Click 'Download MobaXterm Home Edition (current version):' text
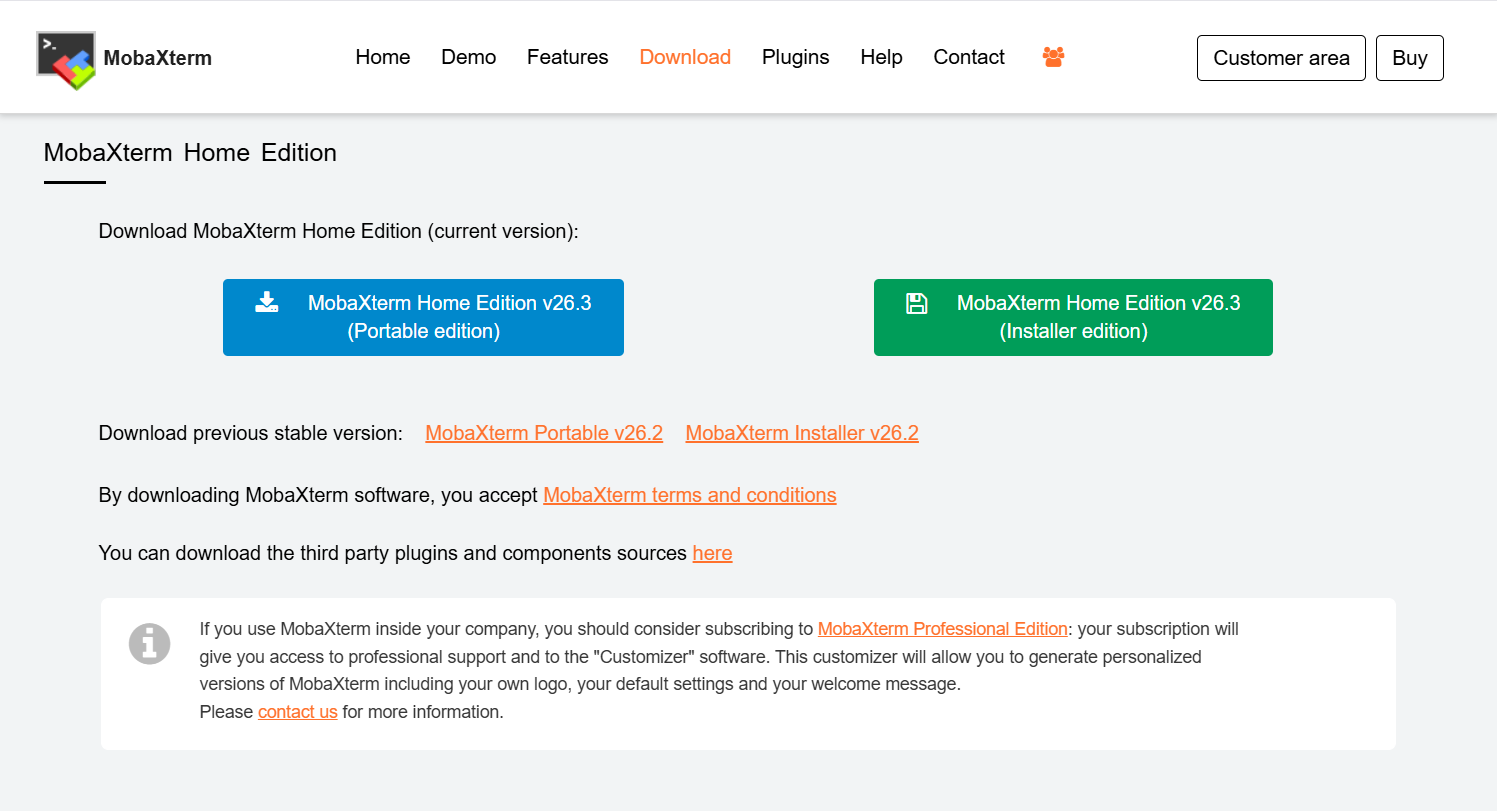Image resolution: width=1497 pixels, height=811 pixels. [339, 231]
